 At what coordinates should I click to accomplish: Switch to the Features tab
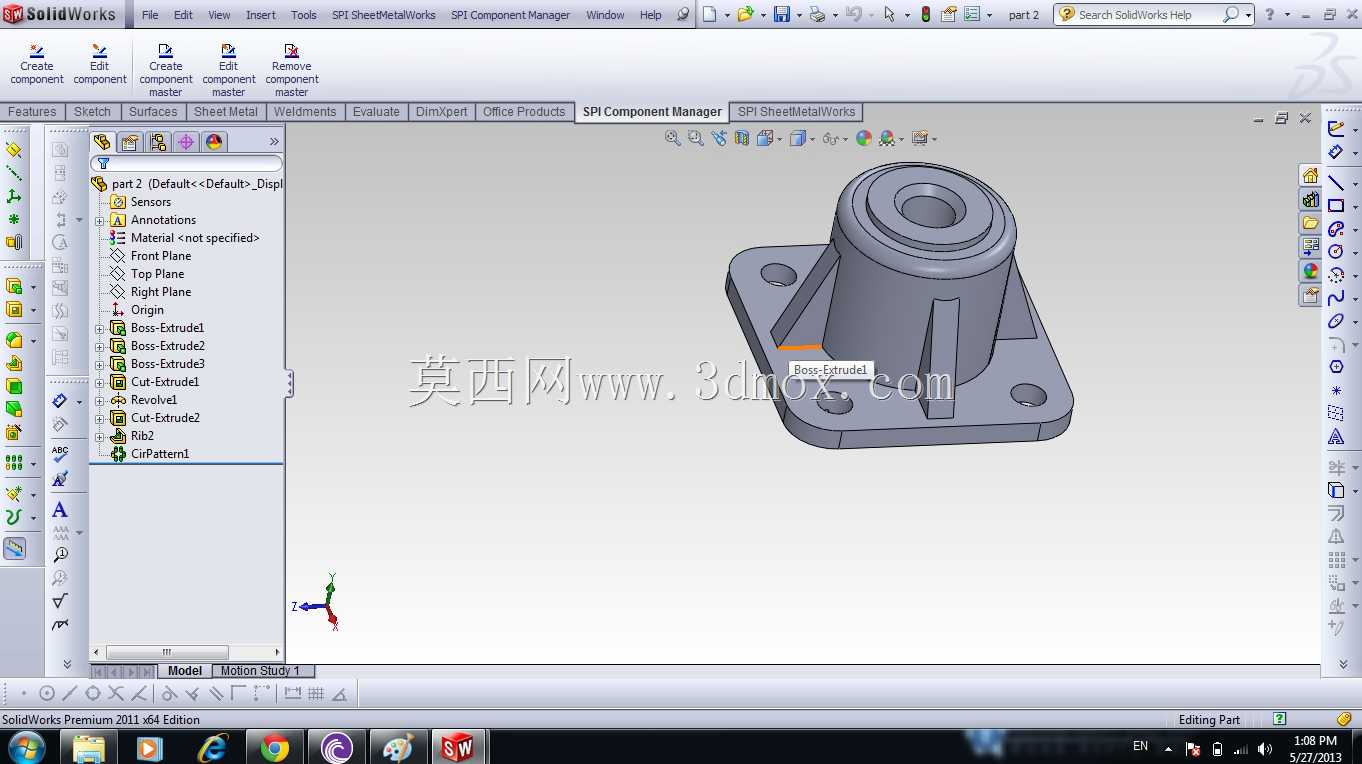tap(32, 112)
